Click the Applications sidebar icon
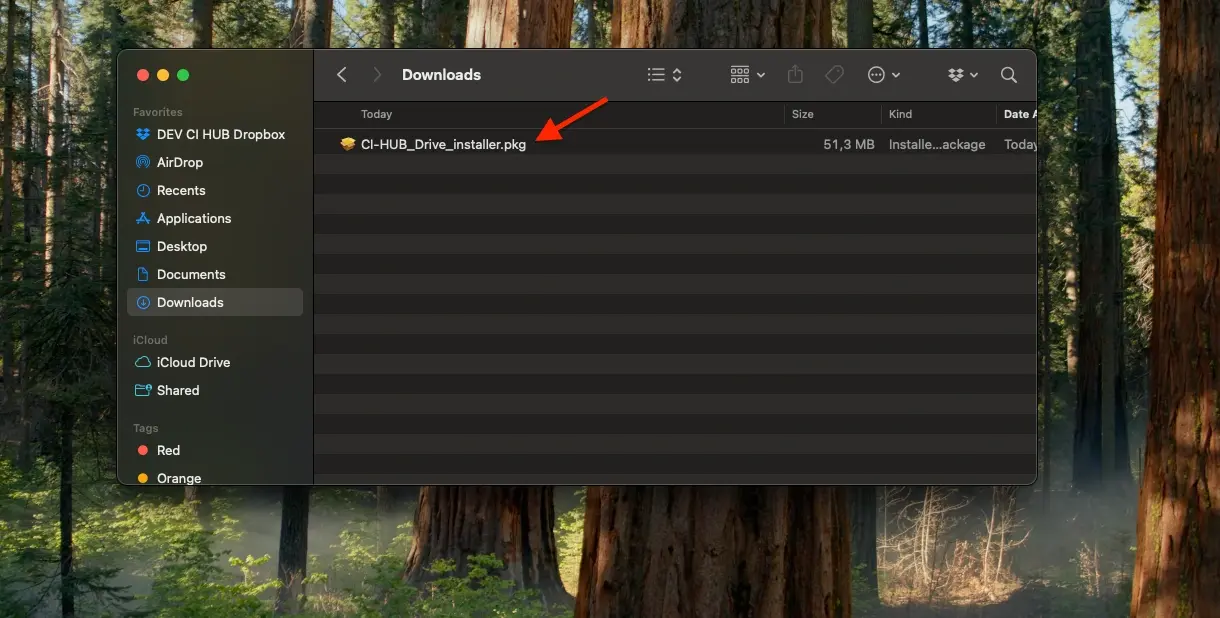The width and height of the screenshot is (1220, 618). tap(143, 218)
